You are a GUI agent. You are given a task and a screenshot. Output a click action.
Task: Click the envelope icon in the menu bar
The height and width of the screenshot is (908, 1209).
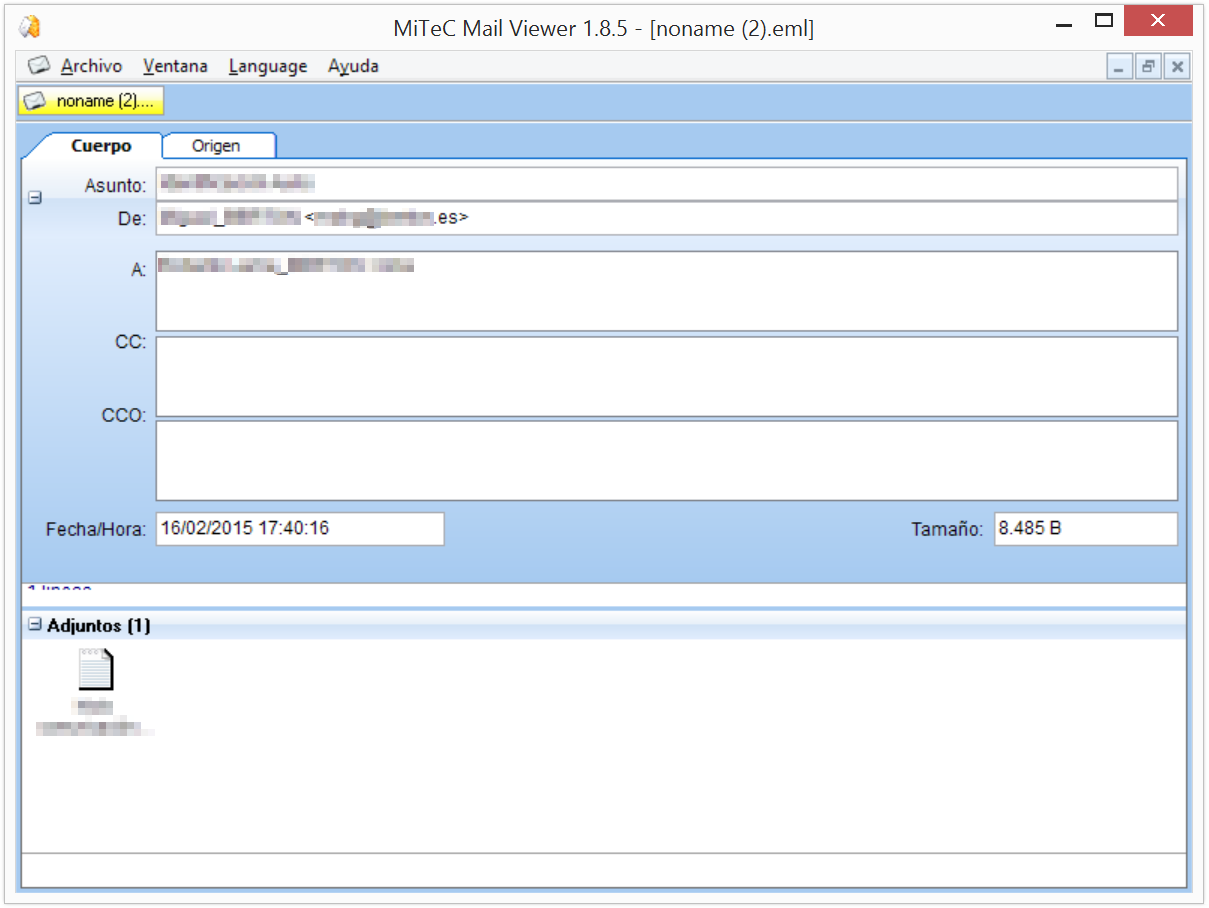pos(38,64)
